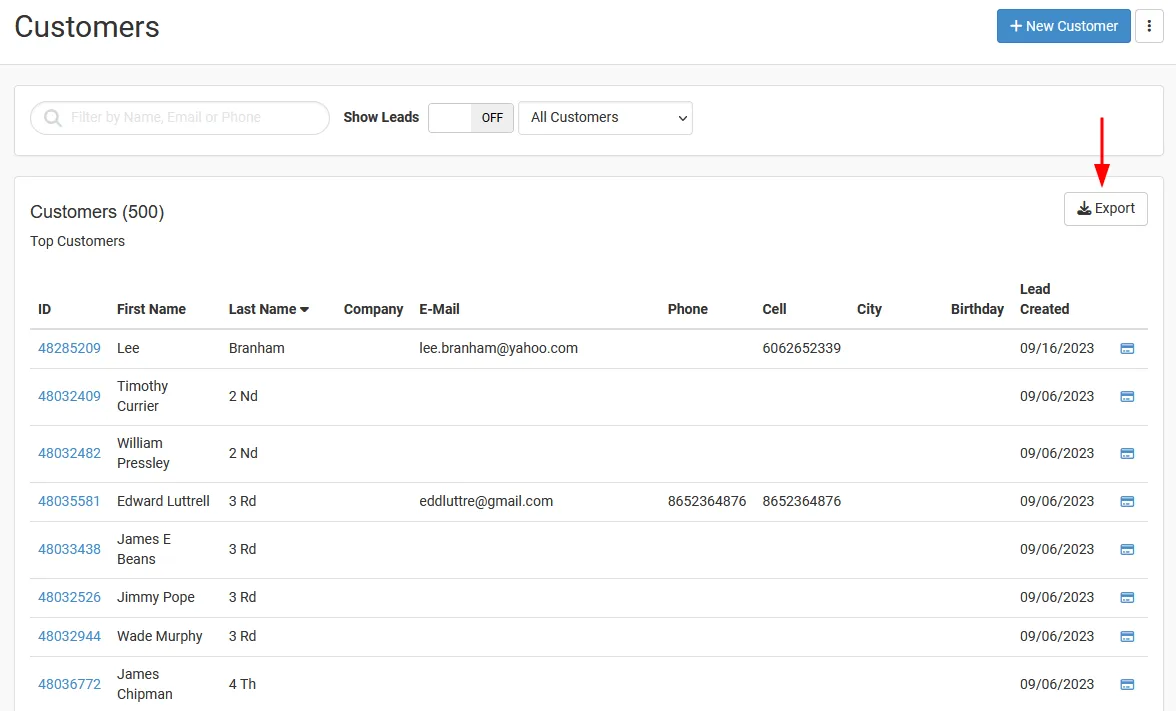Open card icon for Jimmy Pope row
Image resolution: width=1176 pixels, height=711 pixels.
(x=1126, y=598)
